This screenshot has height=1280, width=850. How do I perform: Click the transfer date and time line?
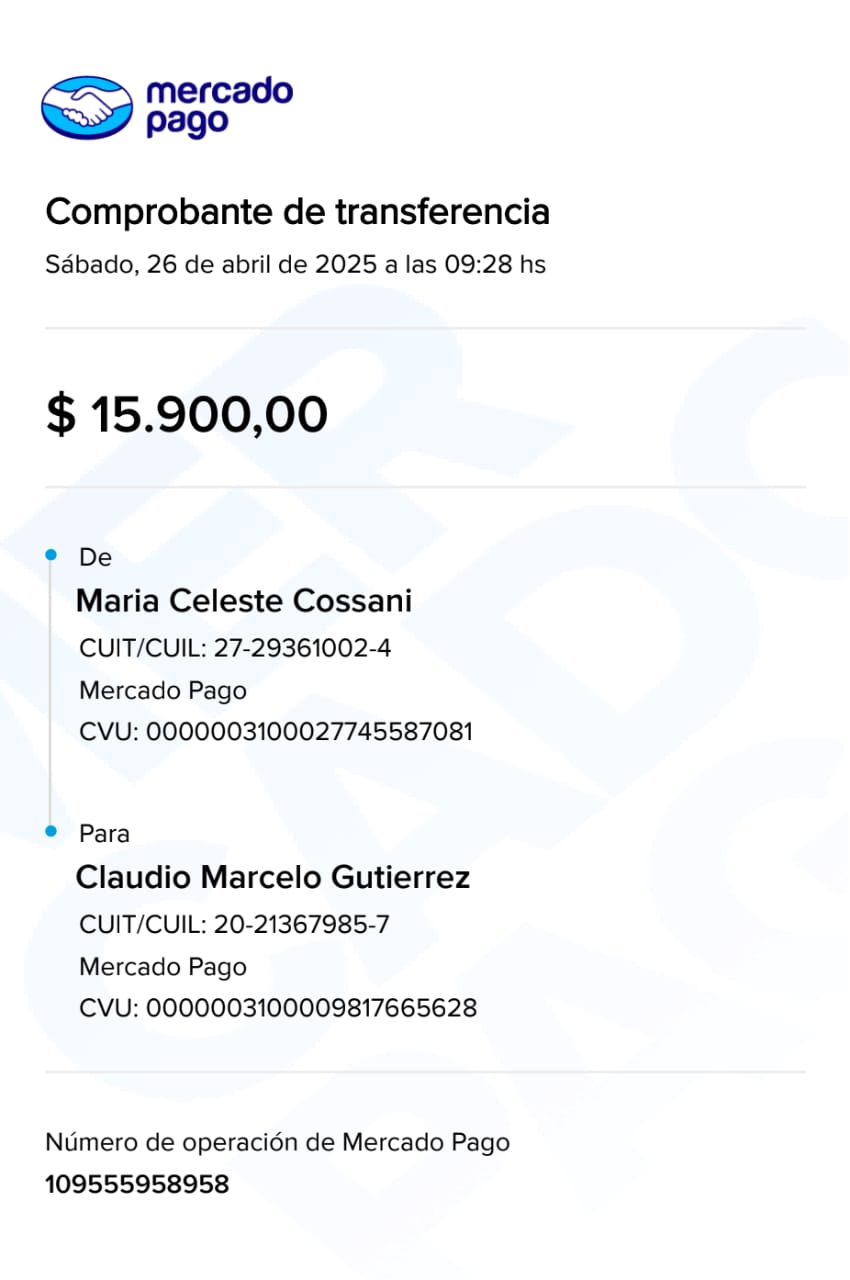click(x=295, y=265)
